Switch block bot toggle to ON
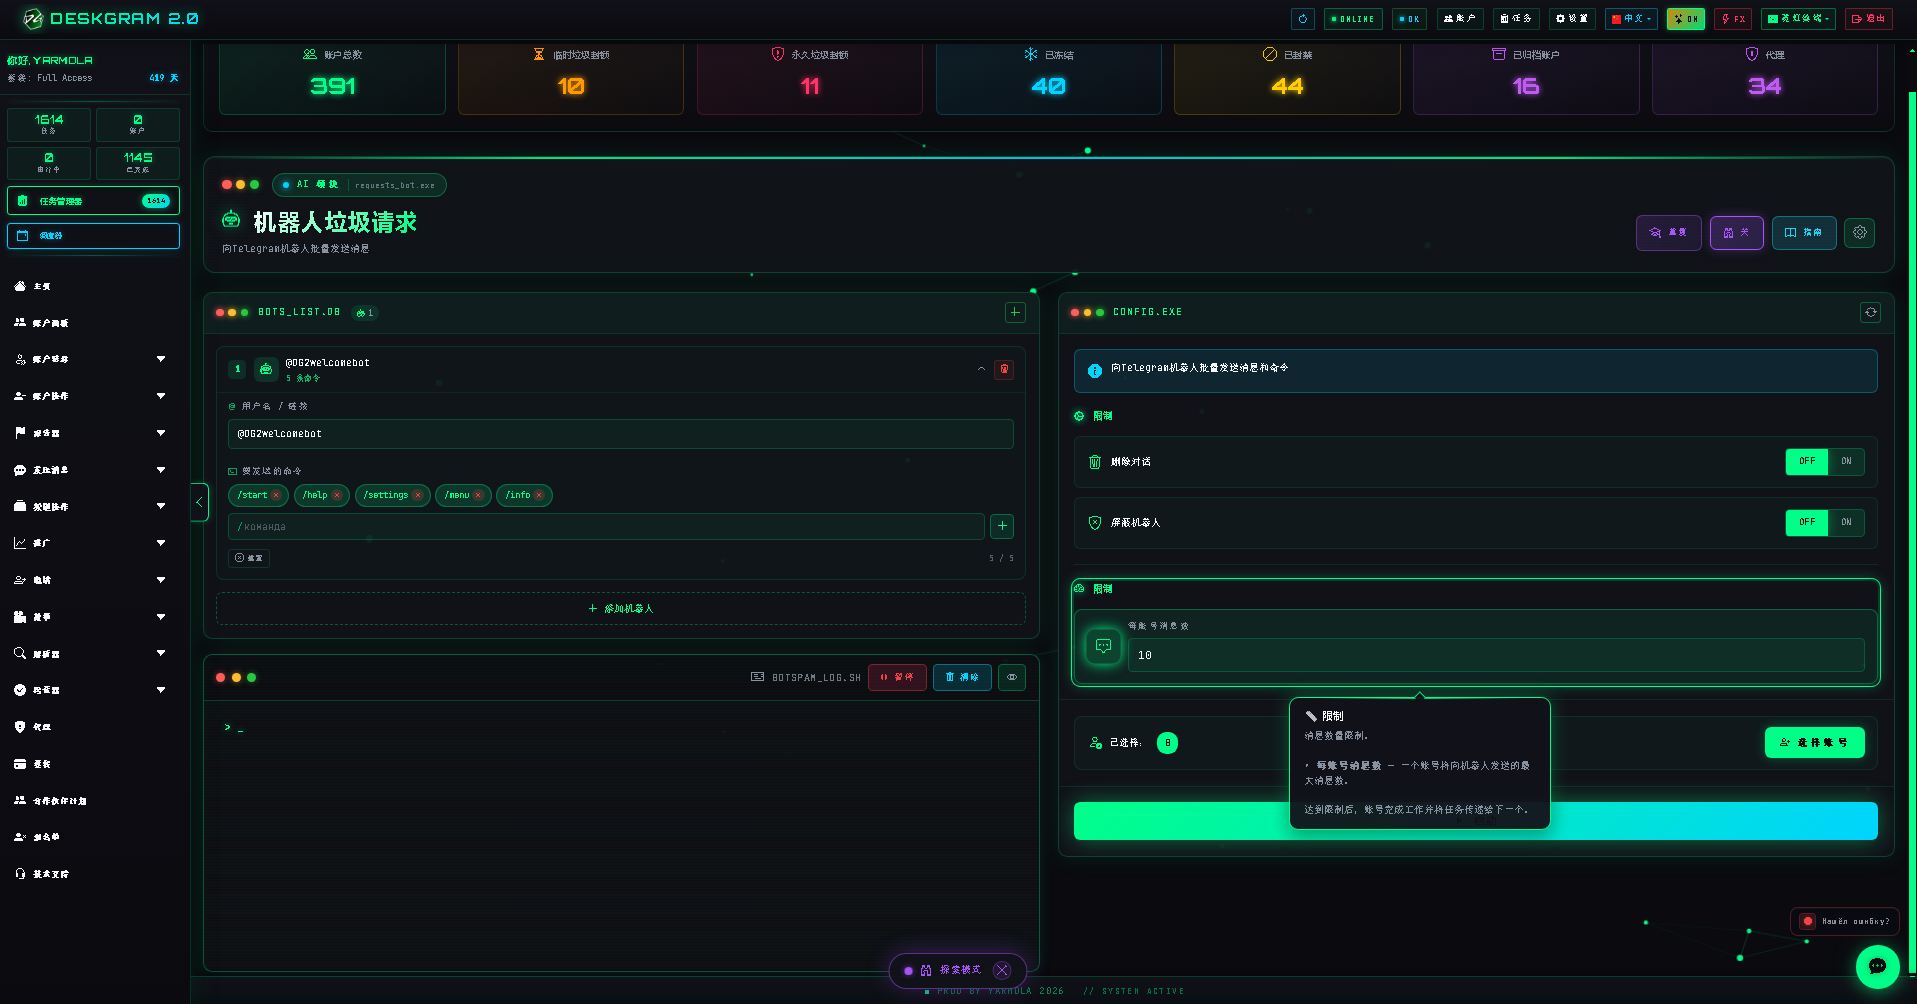1917x1004 pixels. (x=1846, y=522)
